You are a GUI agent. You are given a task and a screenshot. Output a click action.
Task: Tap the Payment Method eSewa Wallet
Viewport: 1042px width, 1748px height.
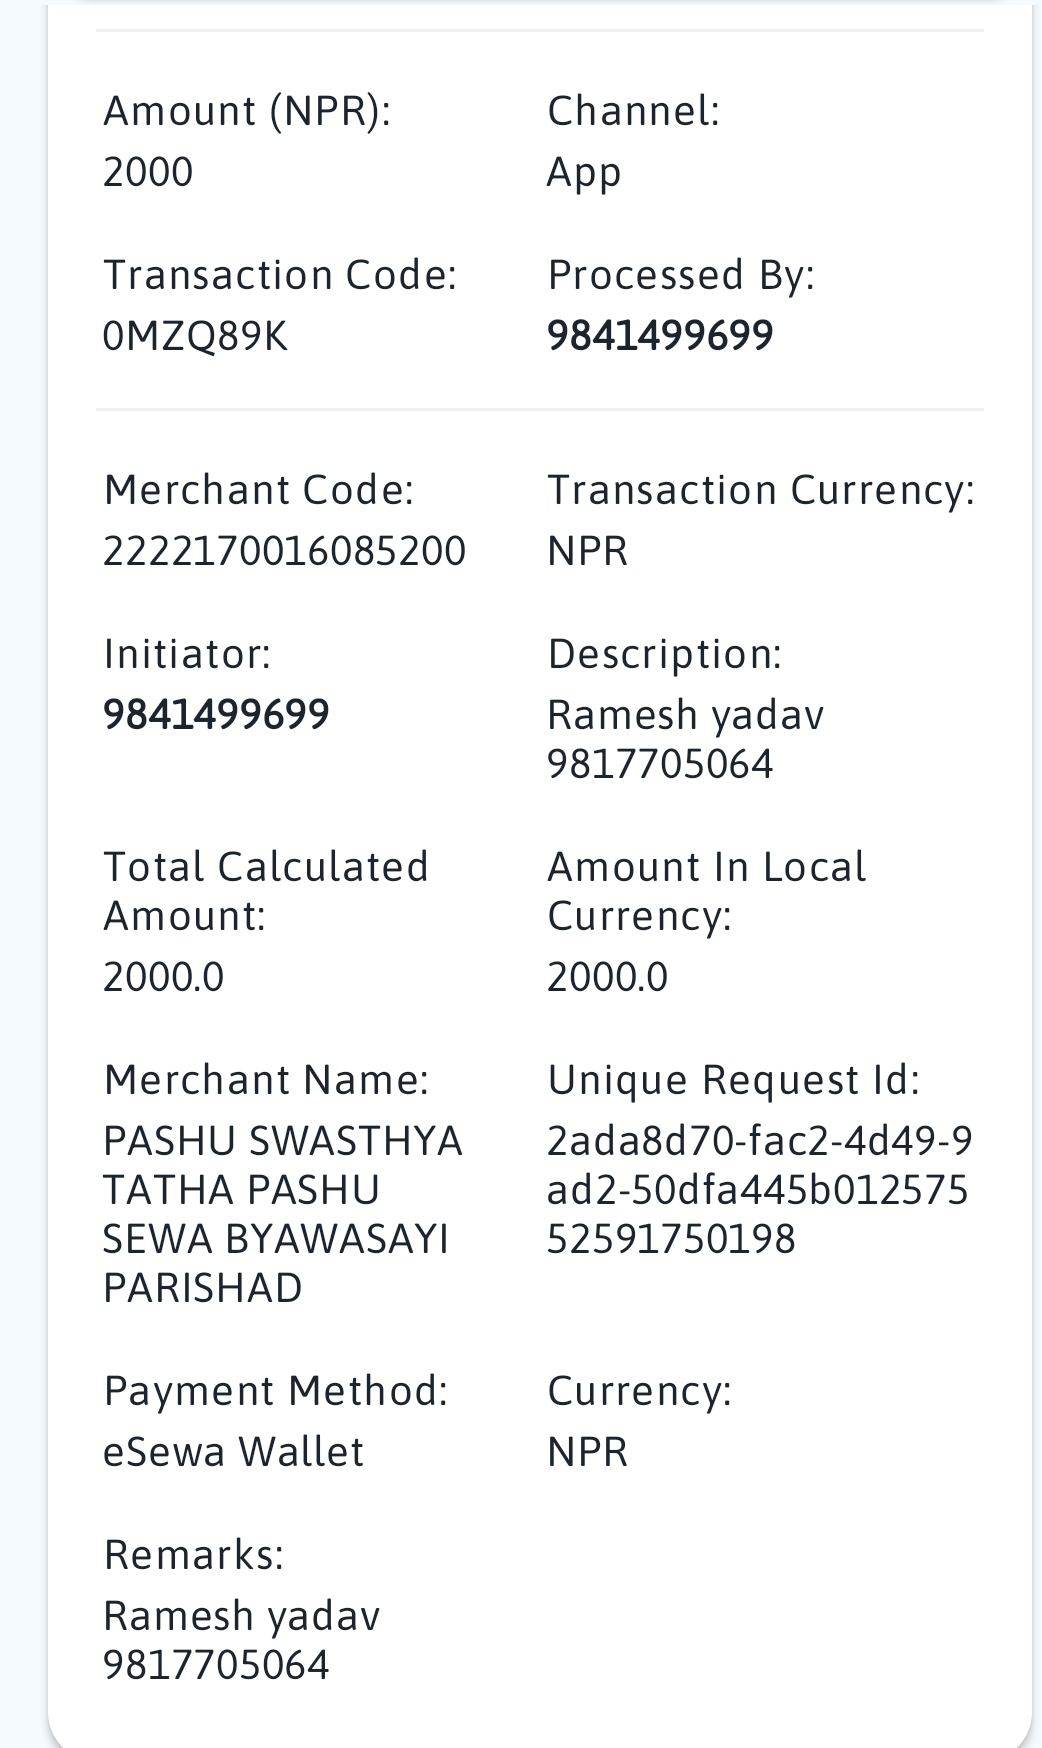tap(233, 1452)
